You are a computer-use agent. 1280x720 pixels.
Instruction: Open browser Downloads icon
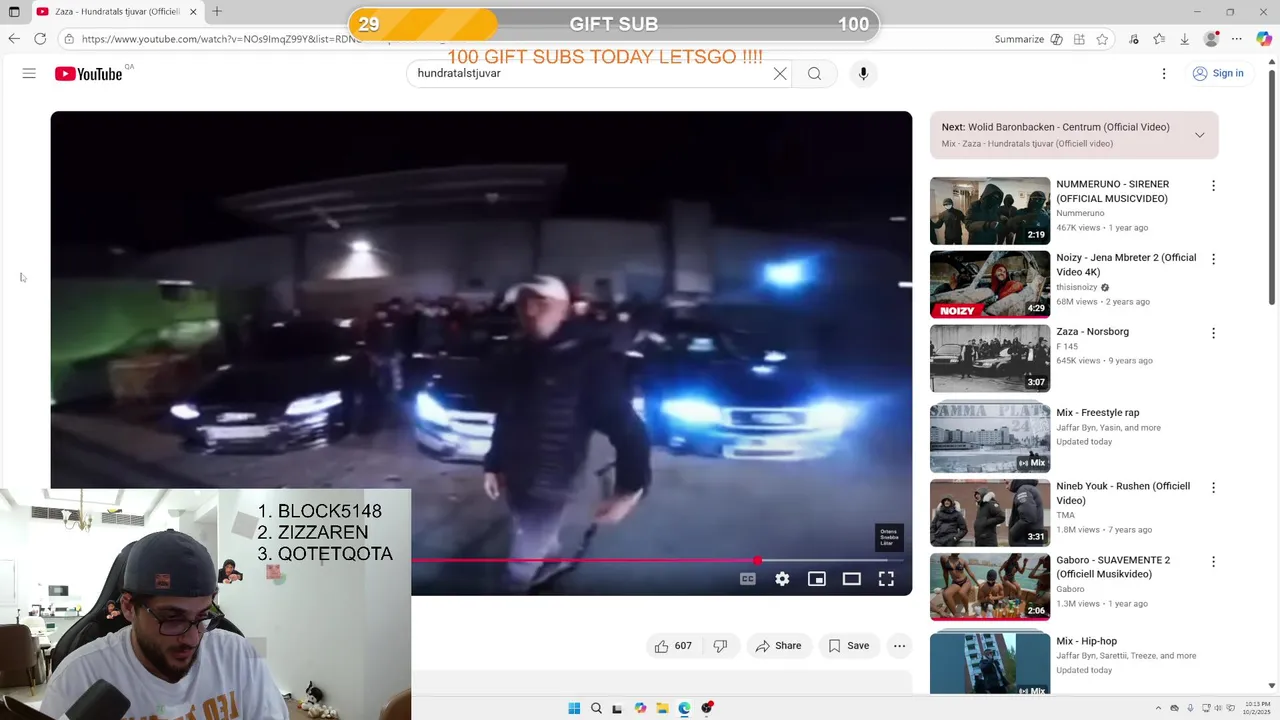tap(1185, 39)
